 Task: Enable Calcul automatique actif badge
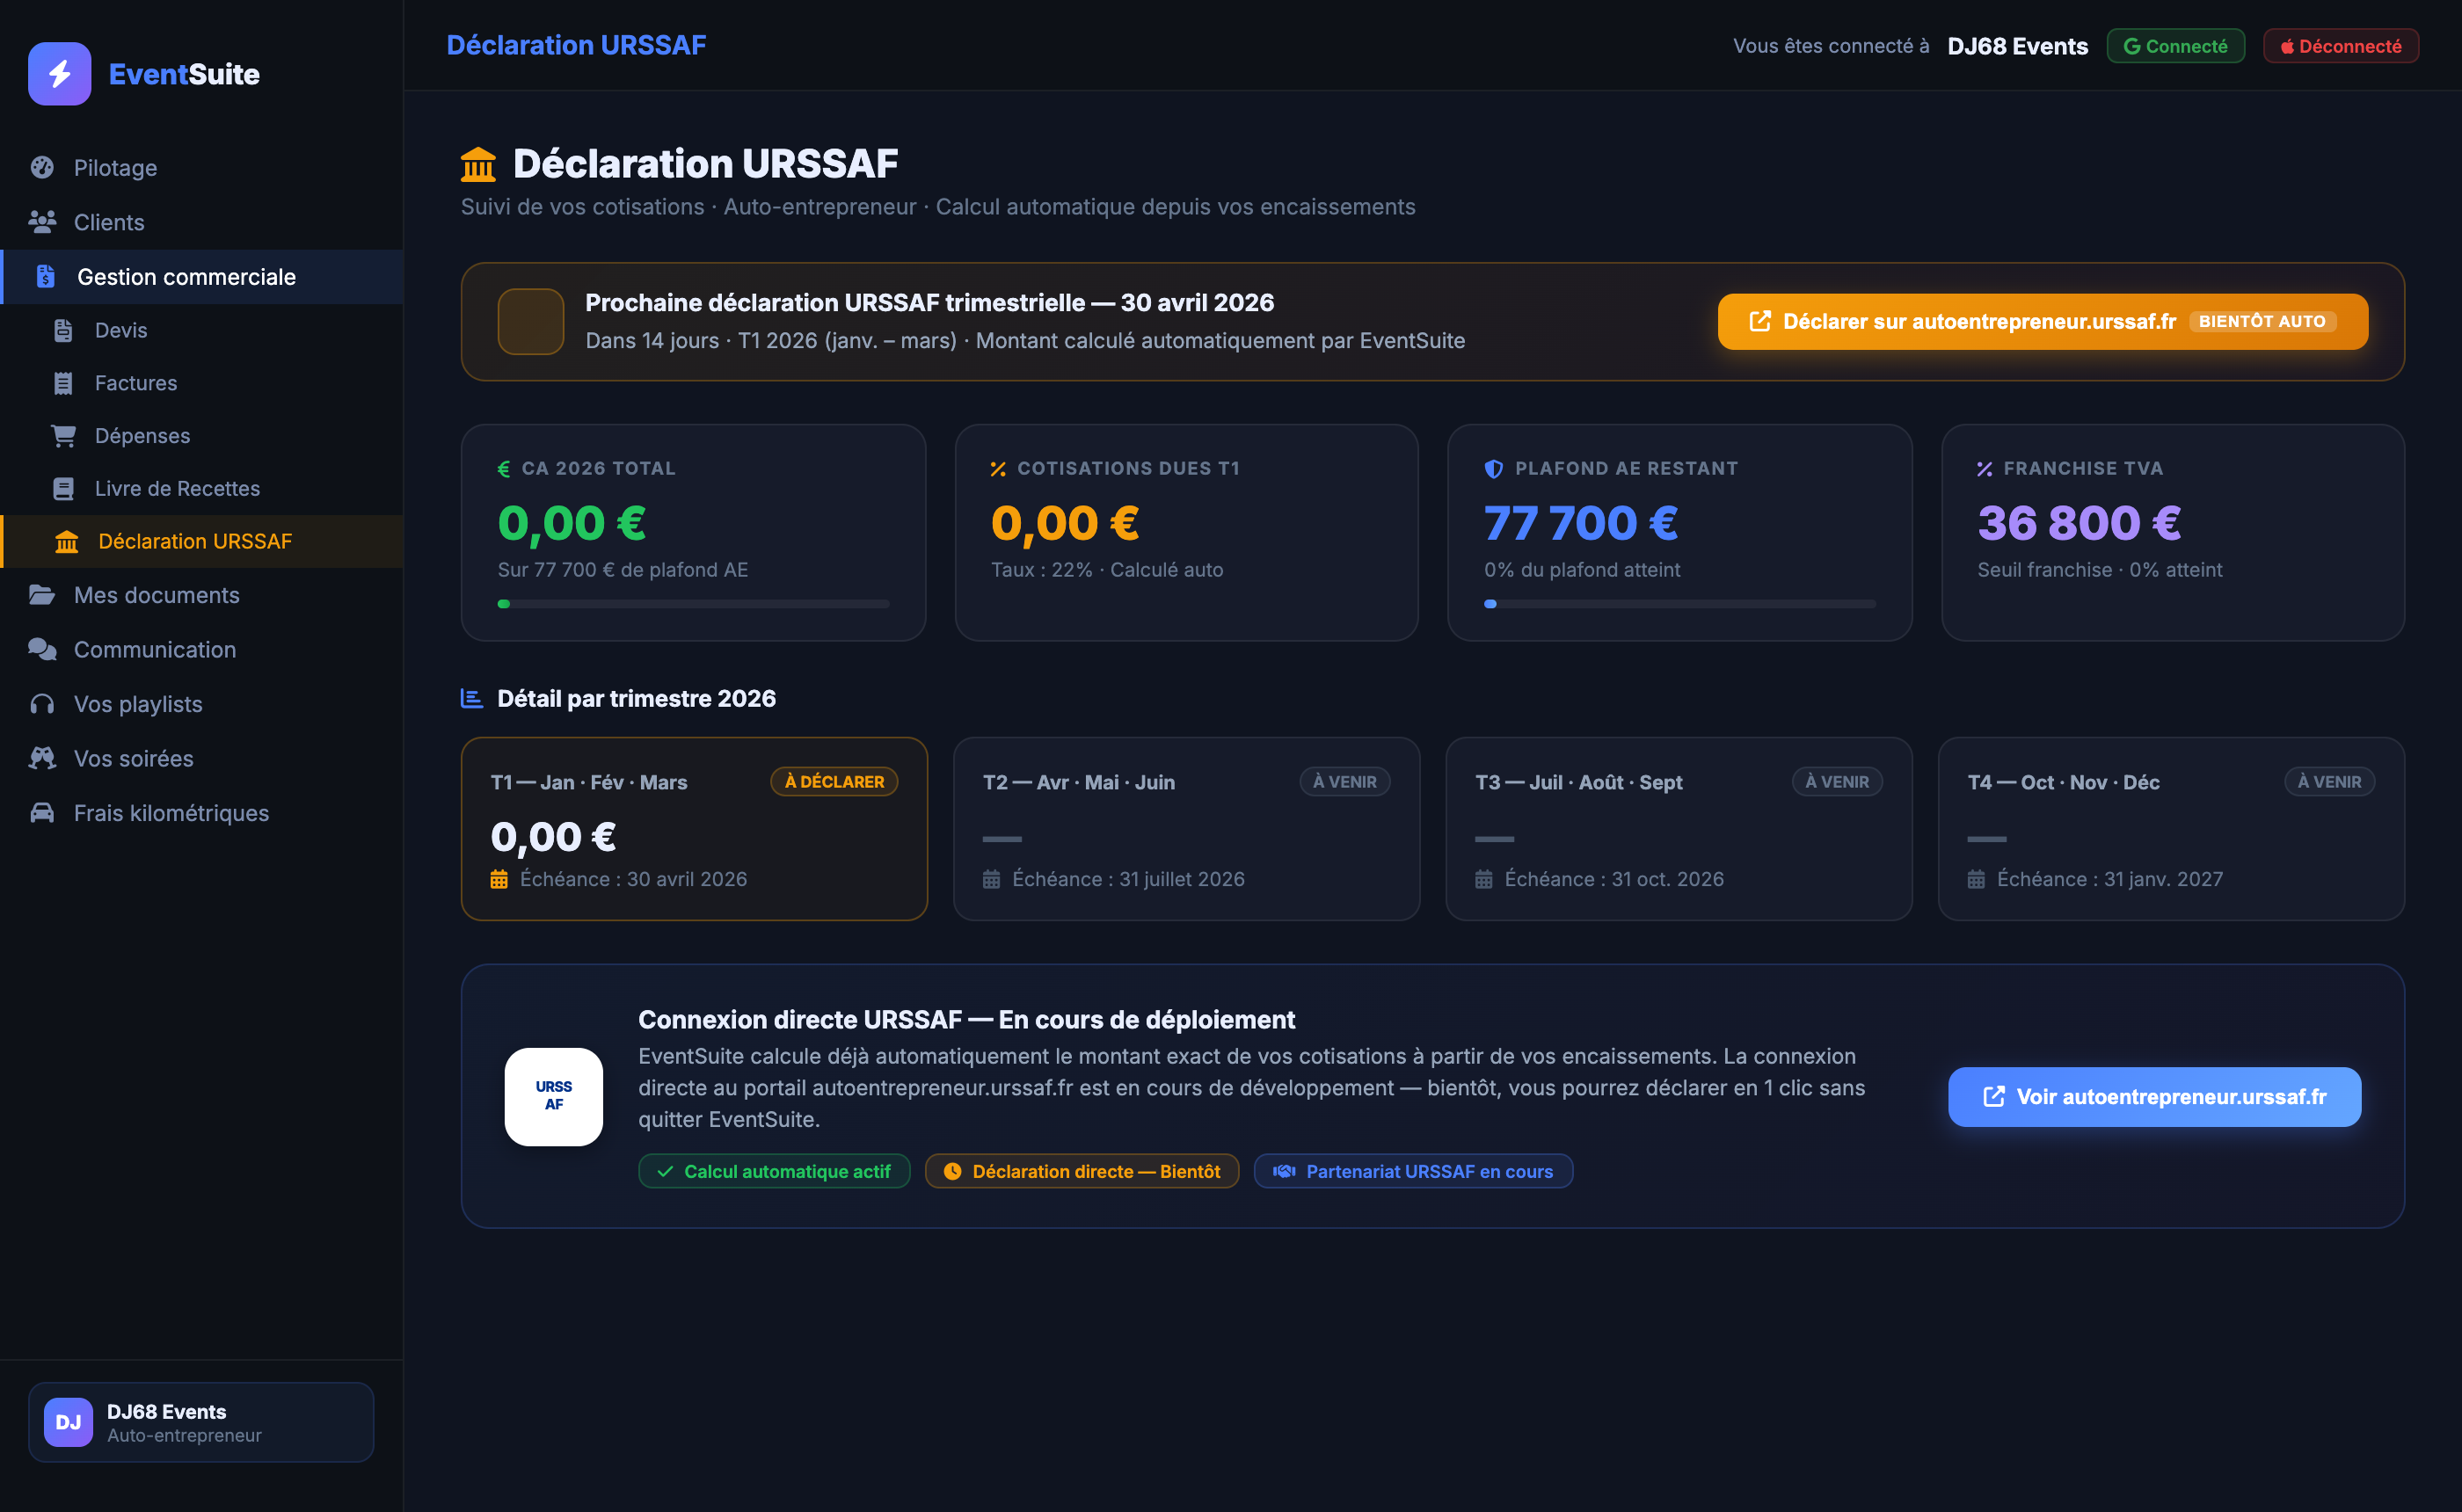774,1170
